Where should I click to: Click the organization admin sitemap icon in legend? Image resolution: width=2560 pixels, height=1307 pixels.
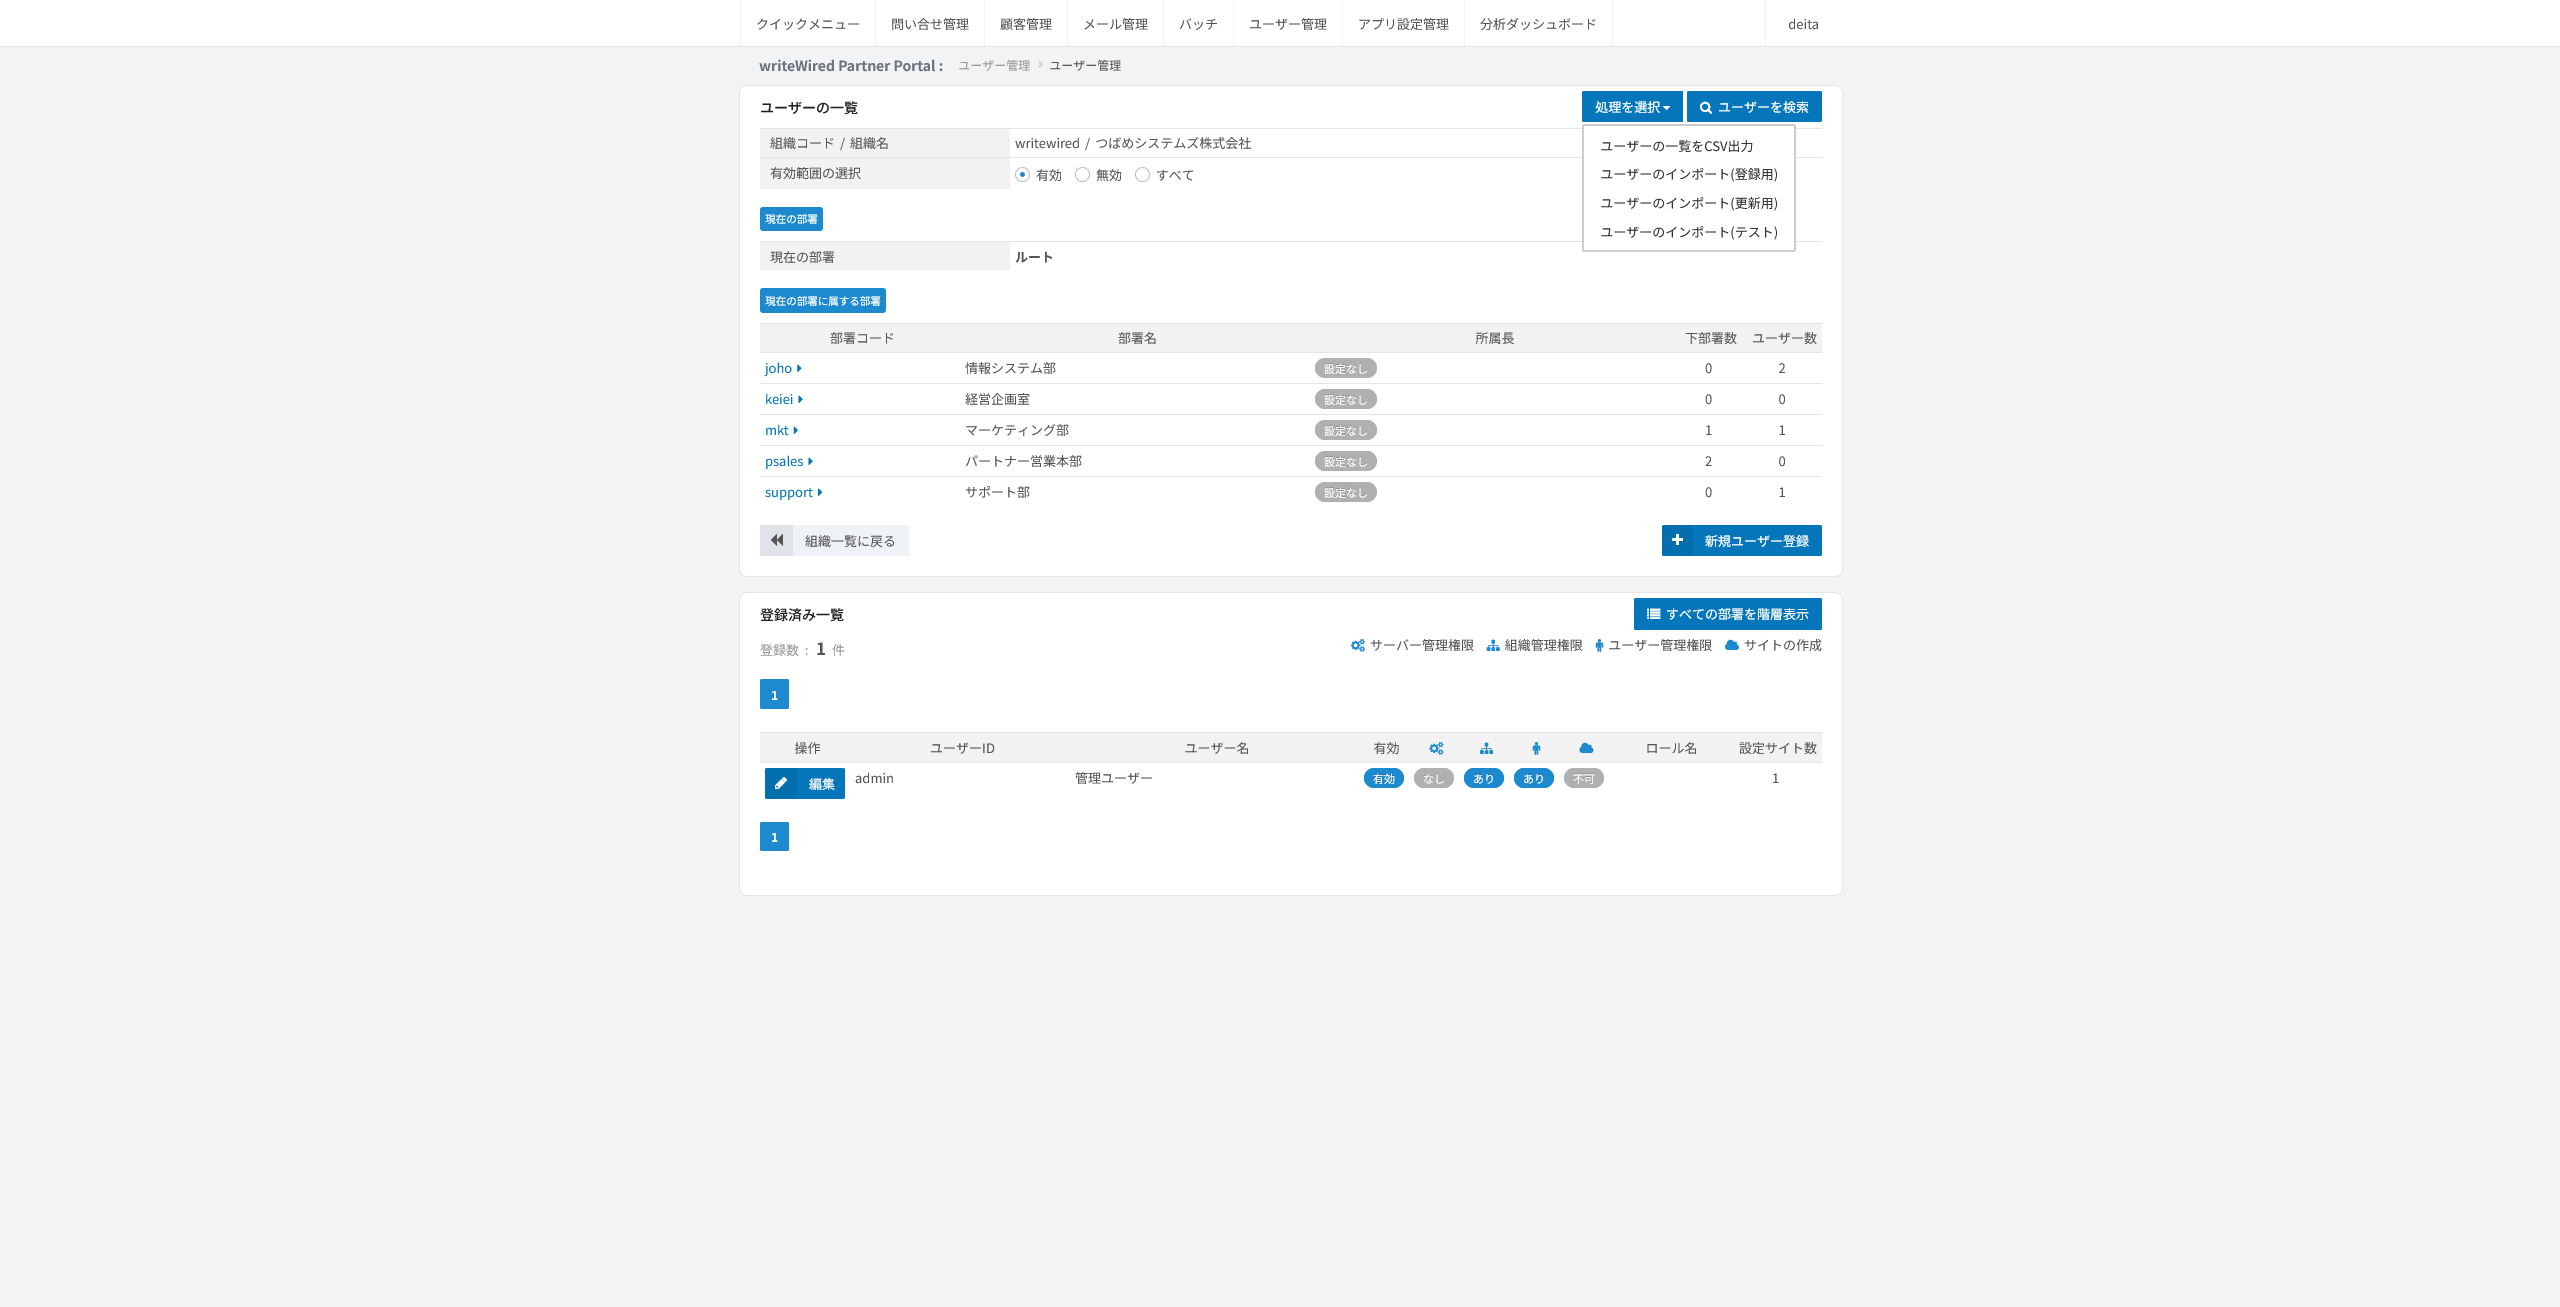tap(1493, 646)
